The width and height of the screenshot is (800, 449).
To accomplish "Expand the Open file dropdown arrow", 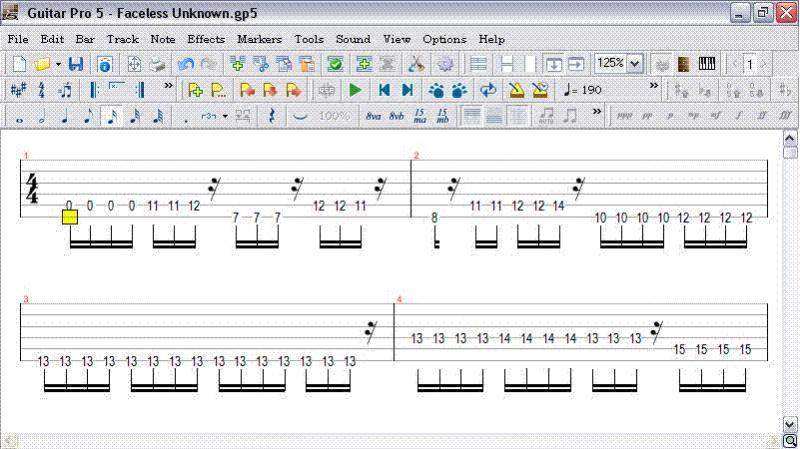I will tap(58, 64).
